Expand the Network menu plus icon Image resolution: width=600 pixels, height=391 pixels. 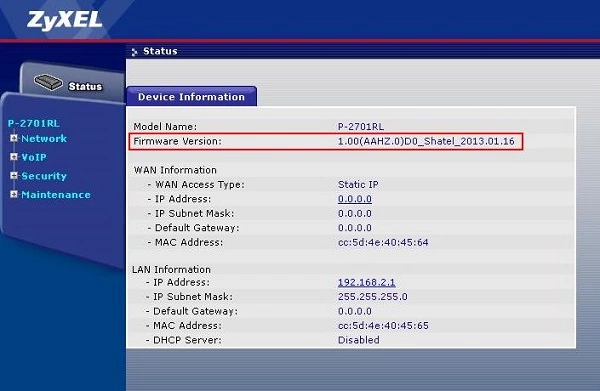(14, 138)
